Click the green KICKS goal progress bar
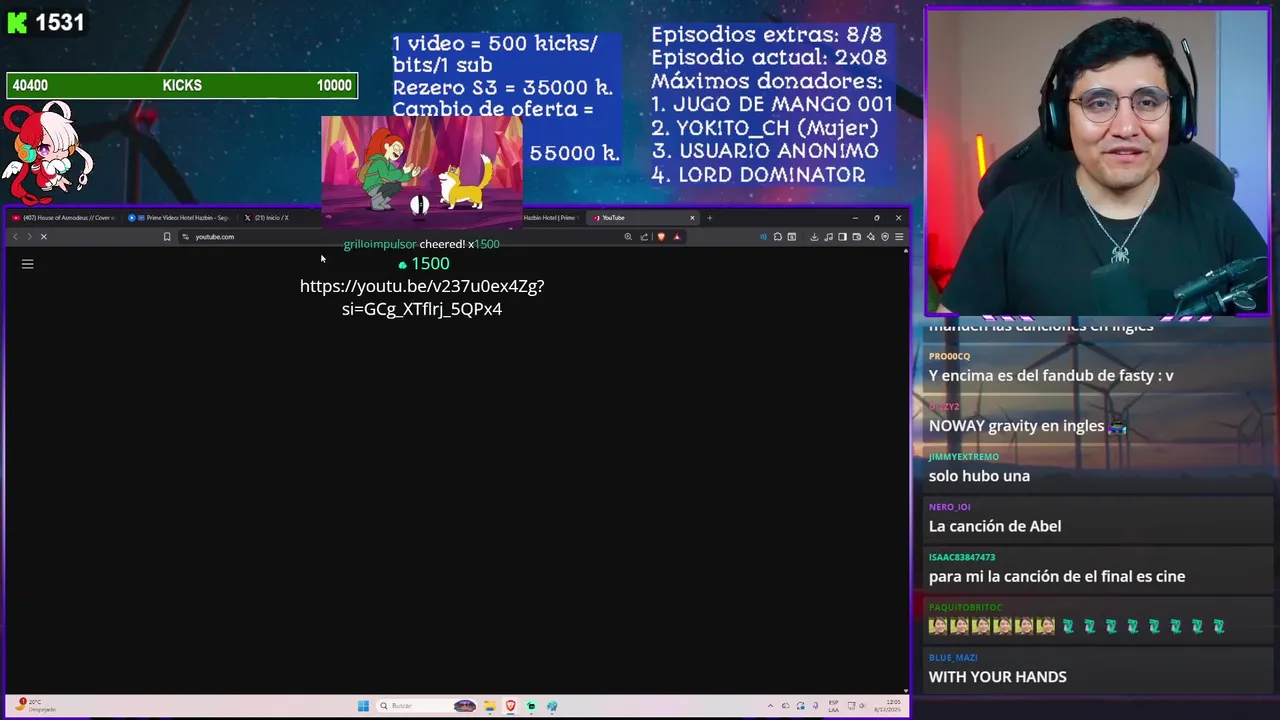The width and height of the screenshot is (1280, 720). click(182, 86)
